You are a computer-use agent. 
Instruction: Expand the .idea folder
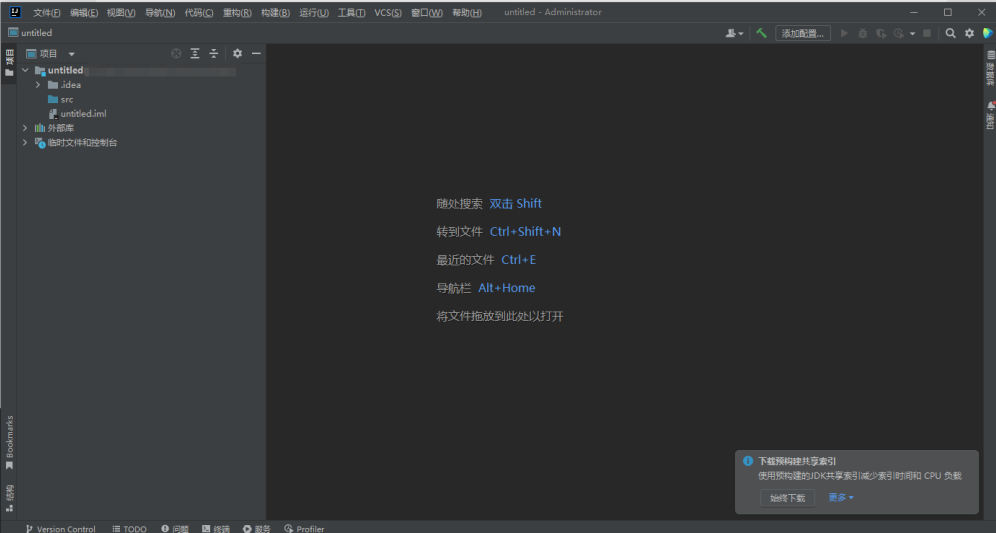pyautogui.click(x=37, y=84)
